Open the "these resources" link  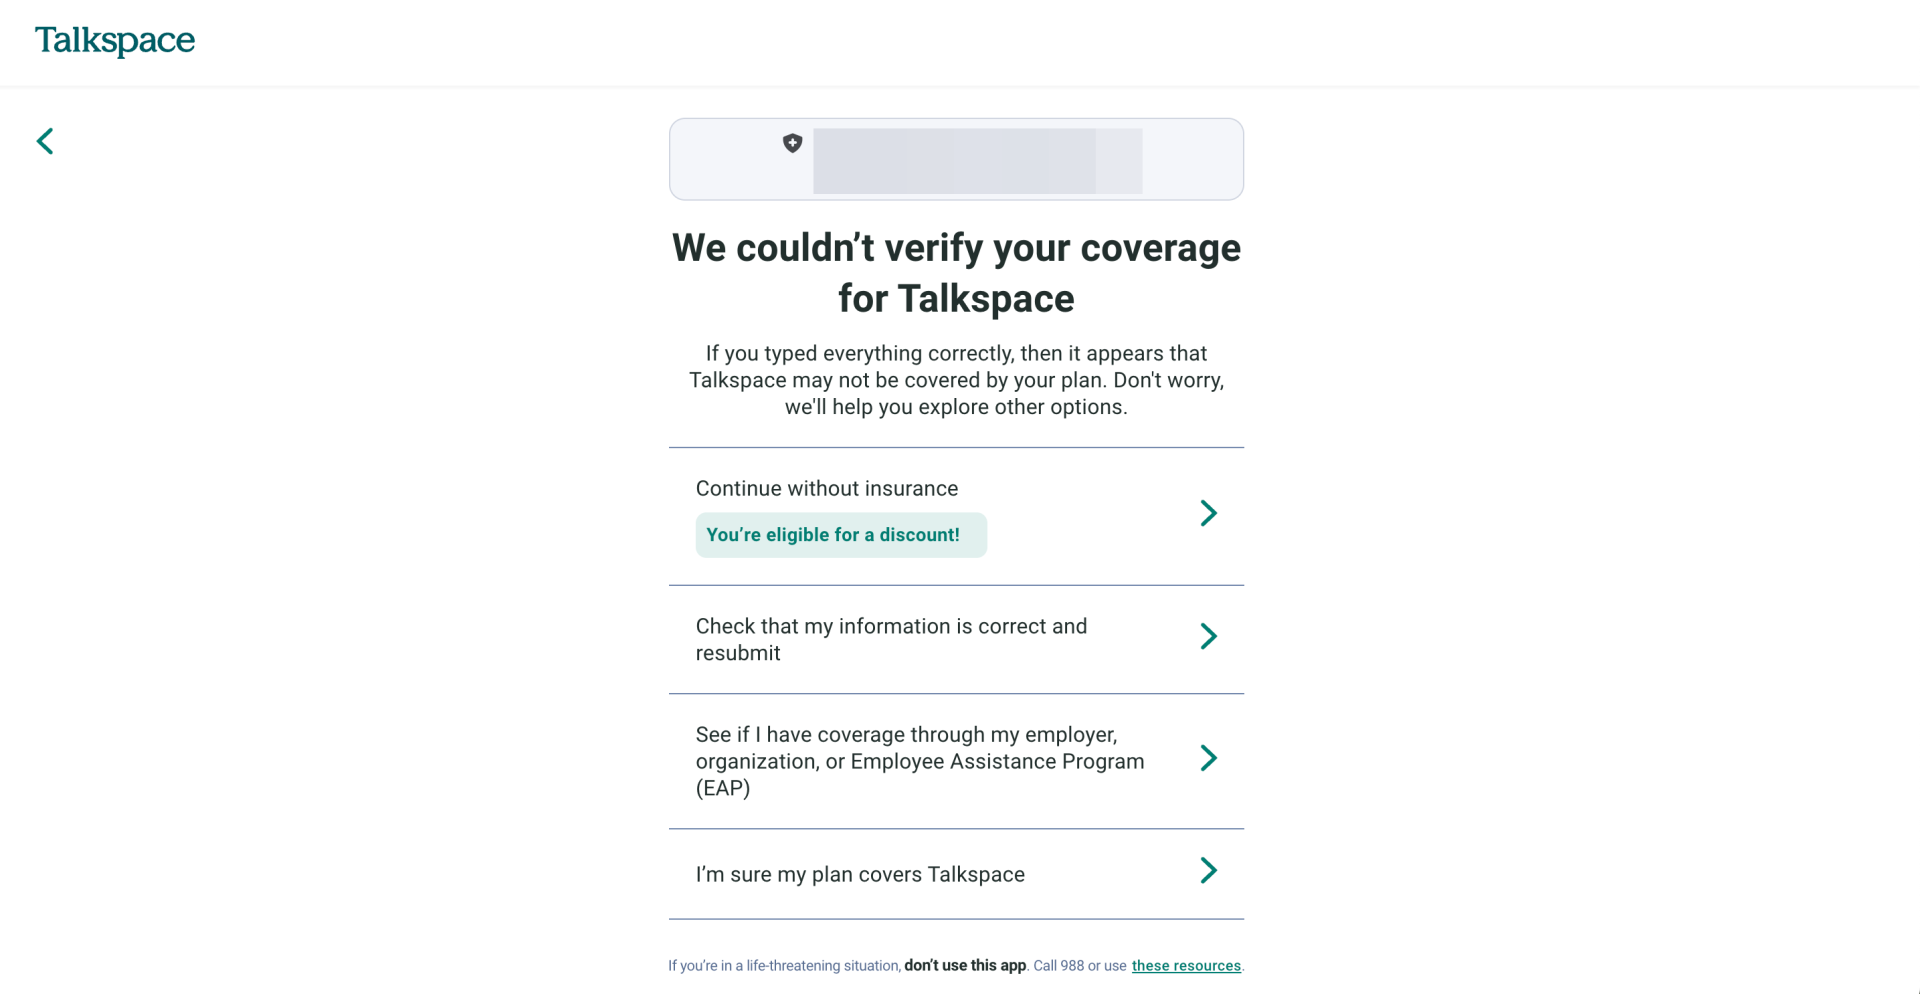click(1185, 966)
